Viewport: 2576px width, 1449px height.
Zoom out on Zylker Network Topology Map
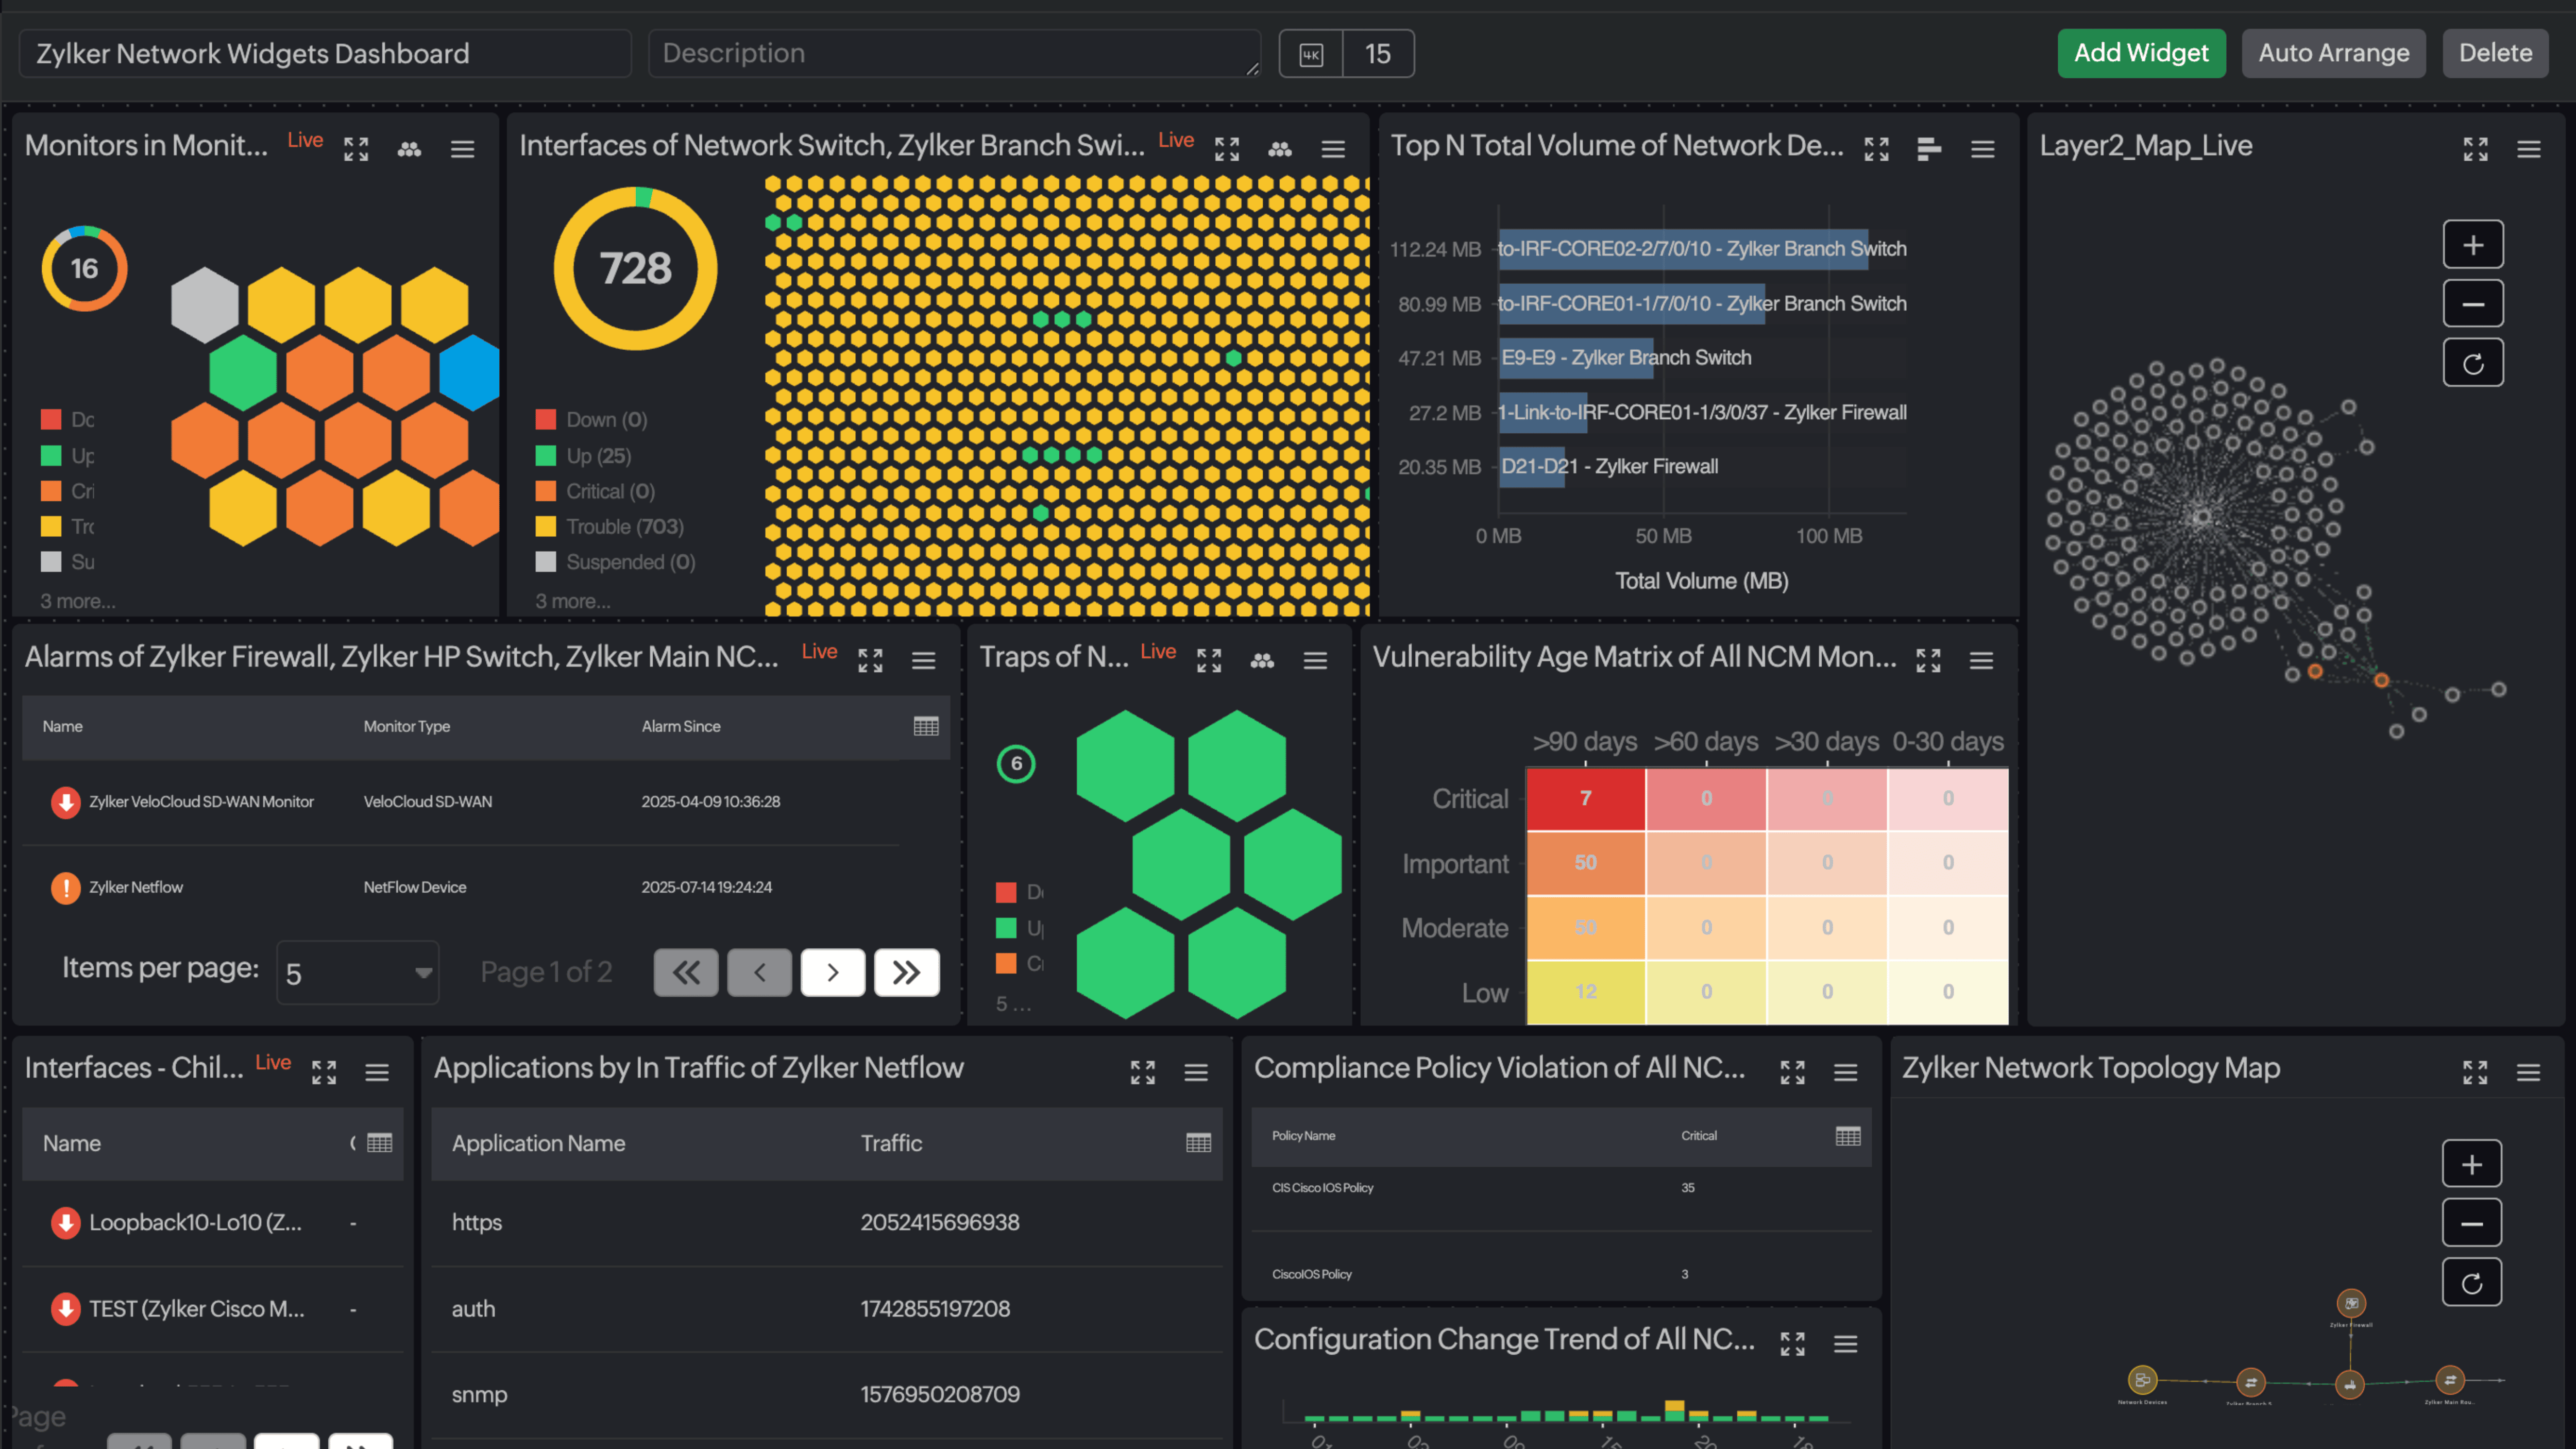tap(2471, 1223)
